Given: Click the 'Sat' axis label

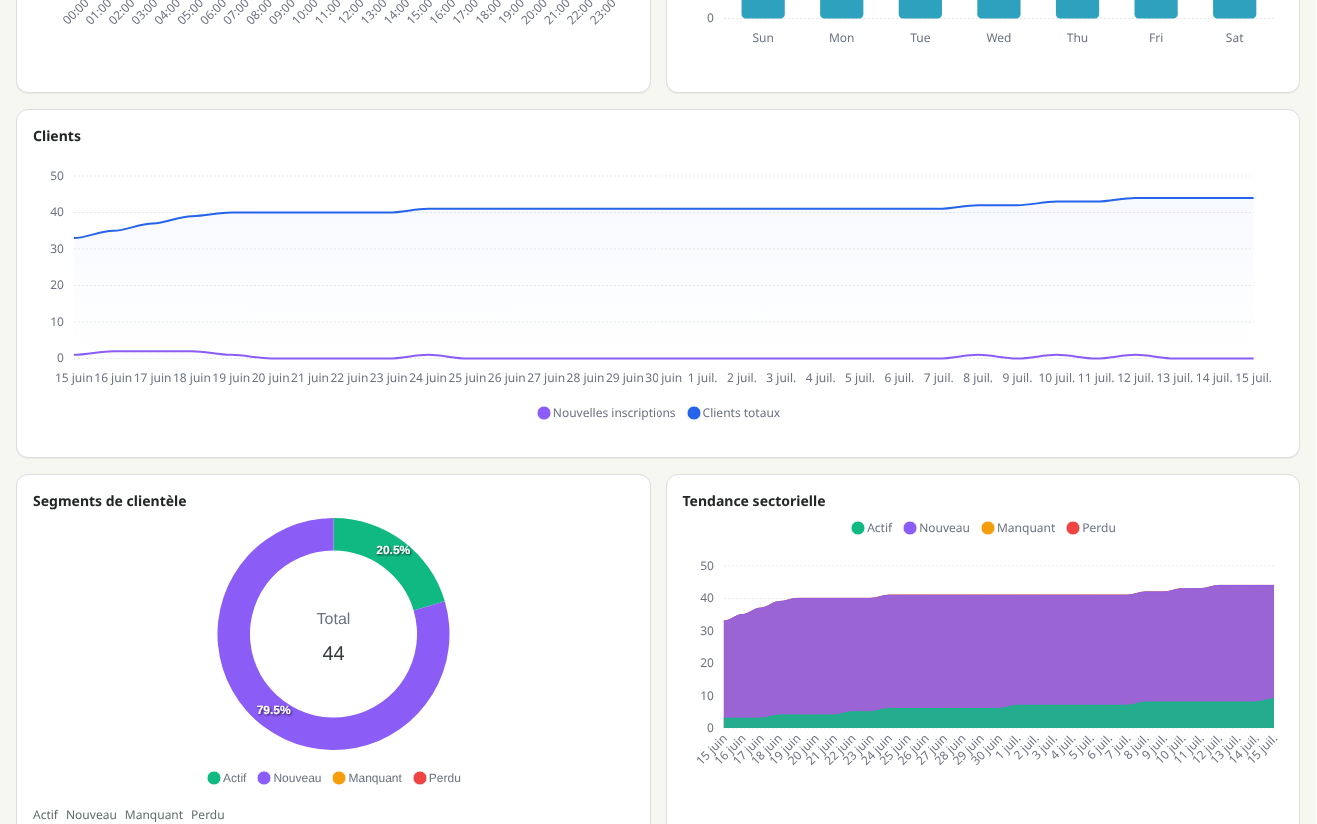Looking at the screenshot, I should [x=1235, y=38].
